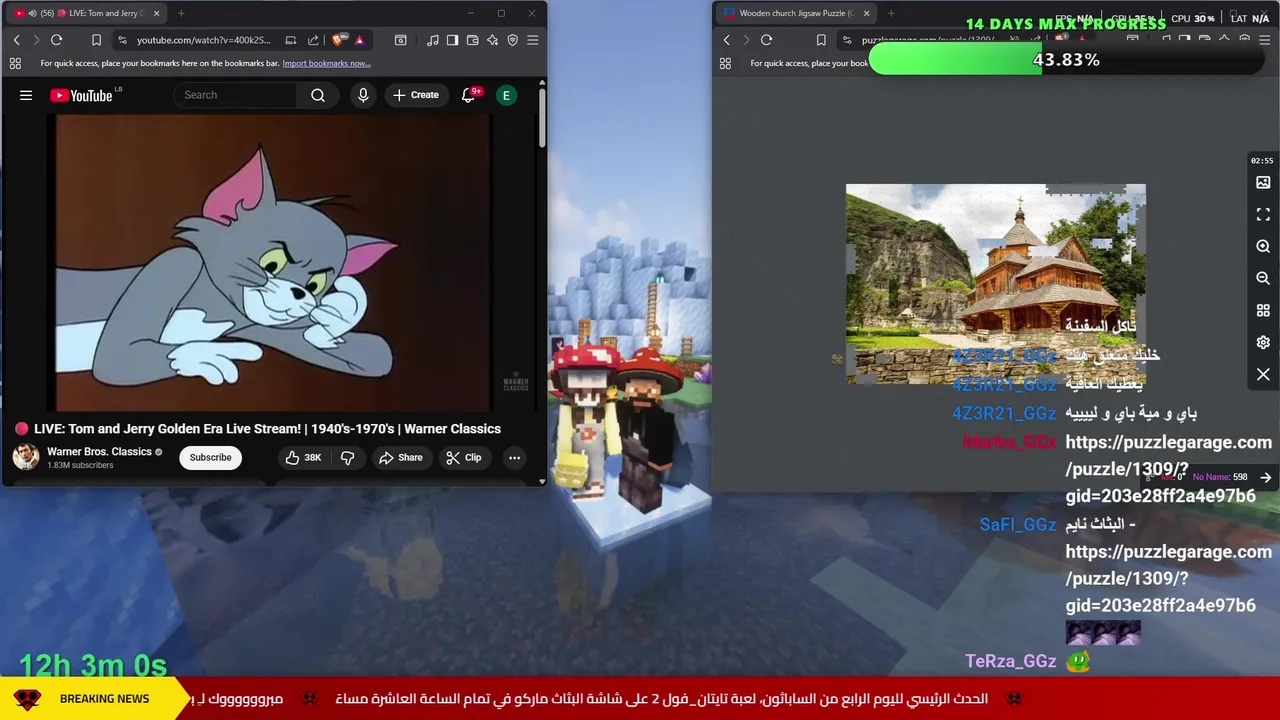
Task: Open Brave Wallet icon in YouTube window
Action: (472, 40)
